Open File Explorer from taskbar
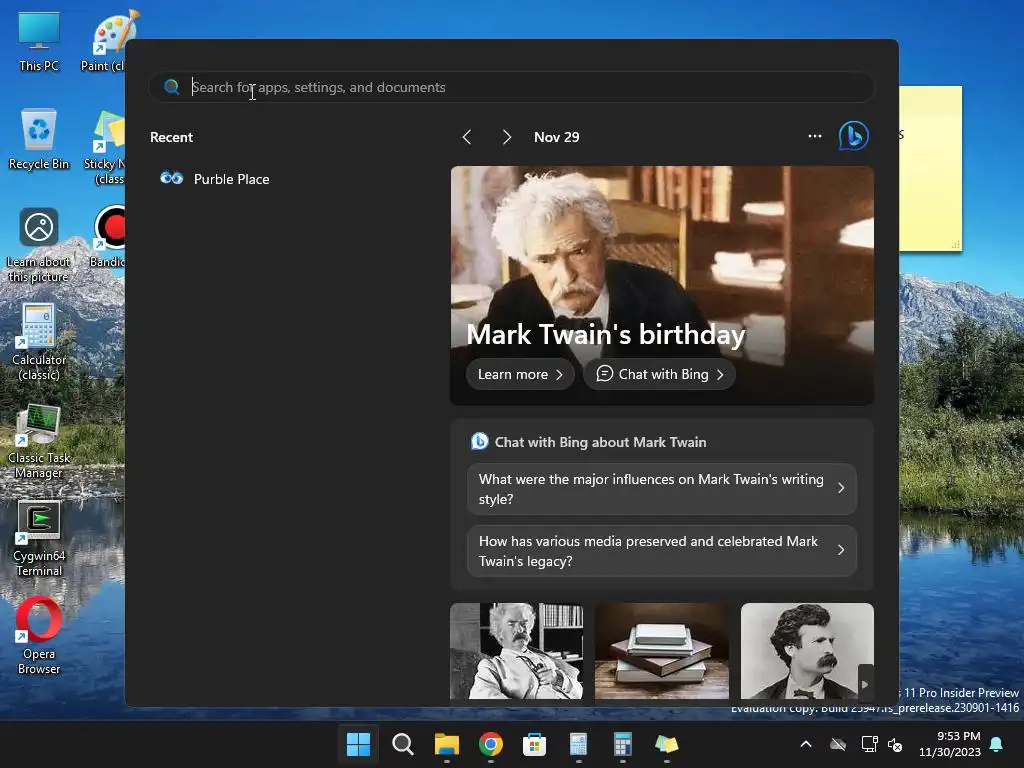The image size is (1024, 768). (x=447, y=744)
